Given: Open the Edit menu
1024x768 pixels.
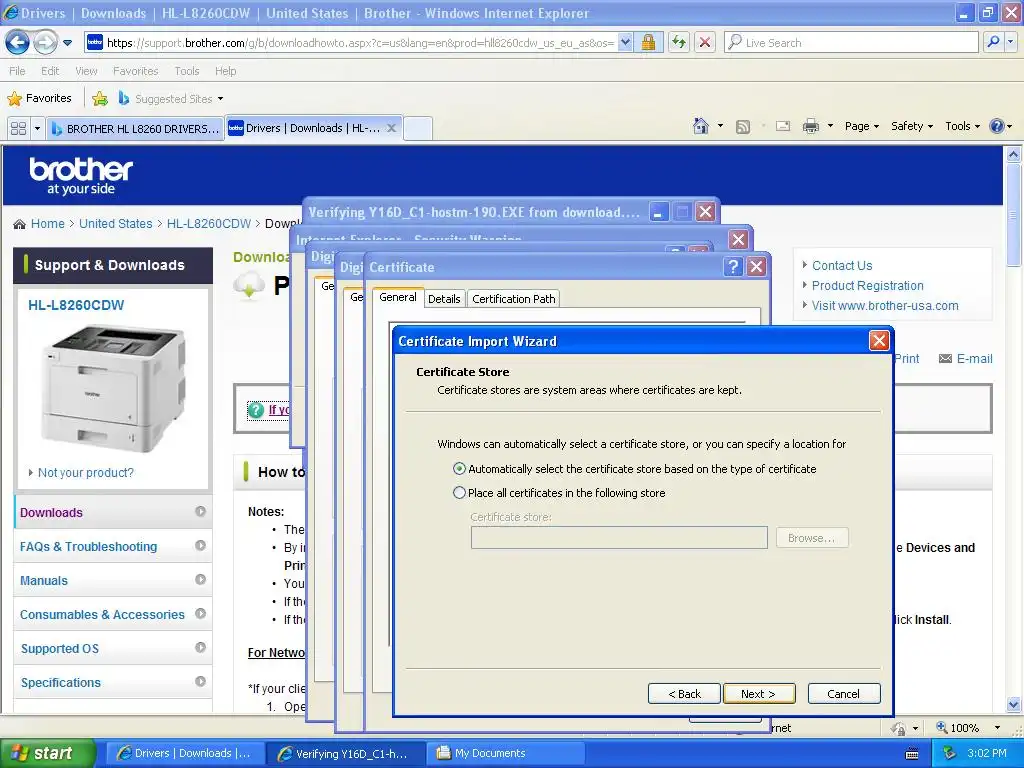Looking at the screenshot, I should coord(50,71).
